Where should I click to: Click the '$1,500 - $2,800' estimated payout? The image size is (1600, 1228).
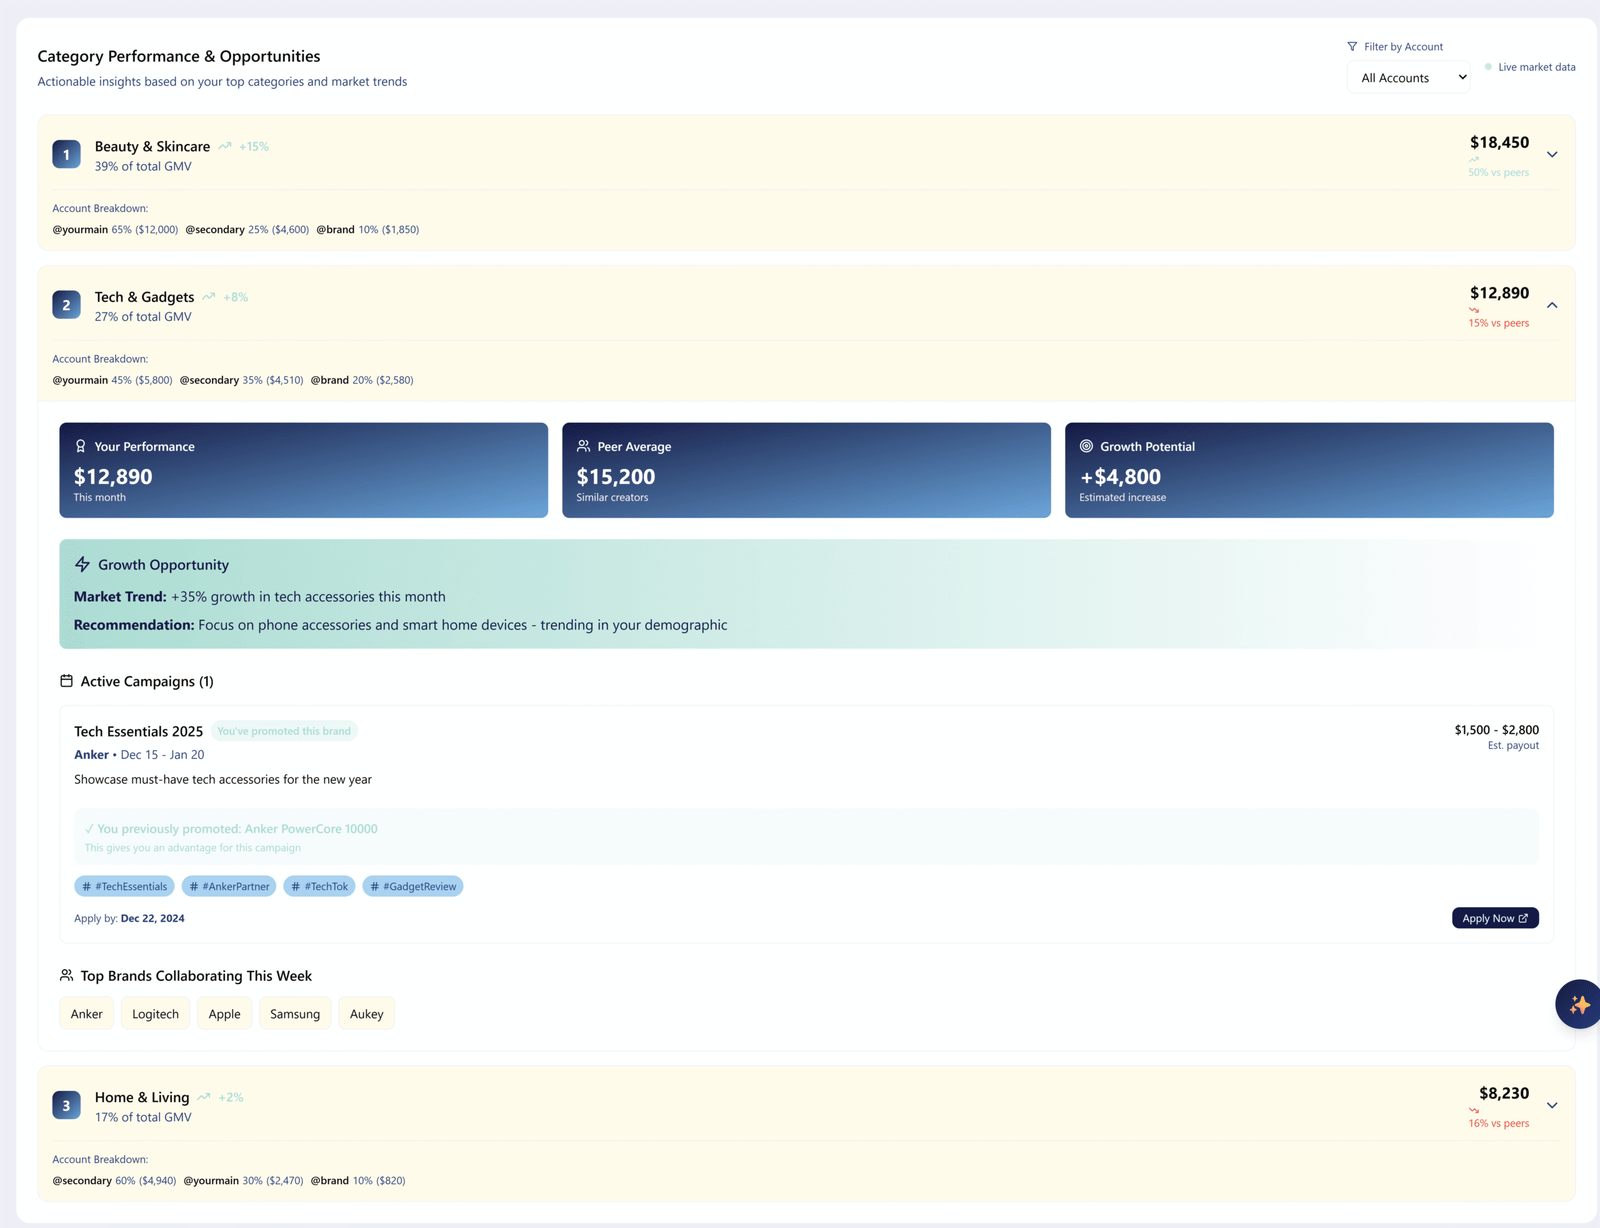1496,730
